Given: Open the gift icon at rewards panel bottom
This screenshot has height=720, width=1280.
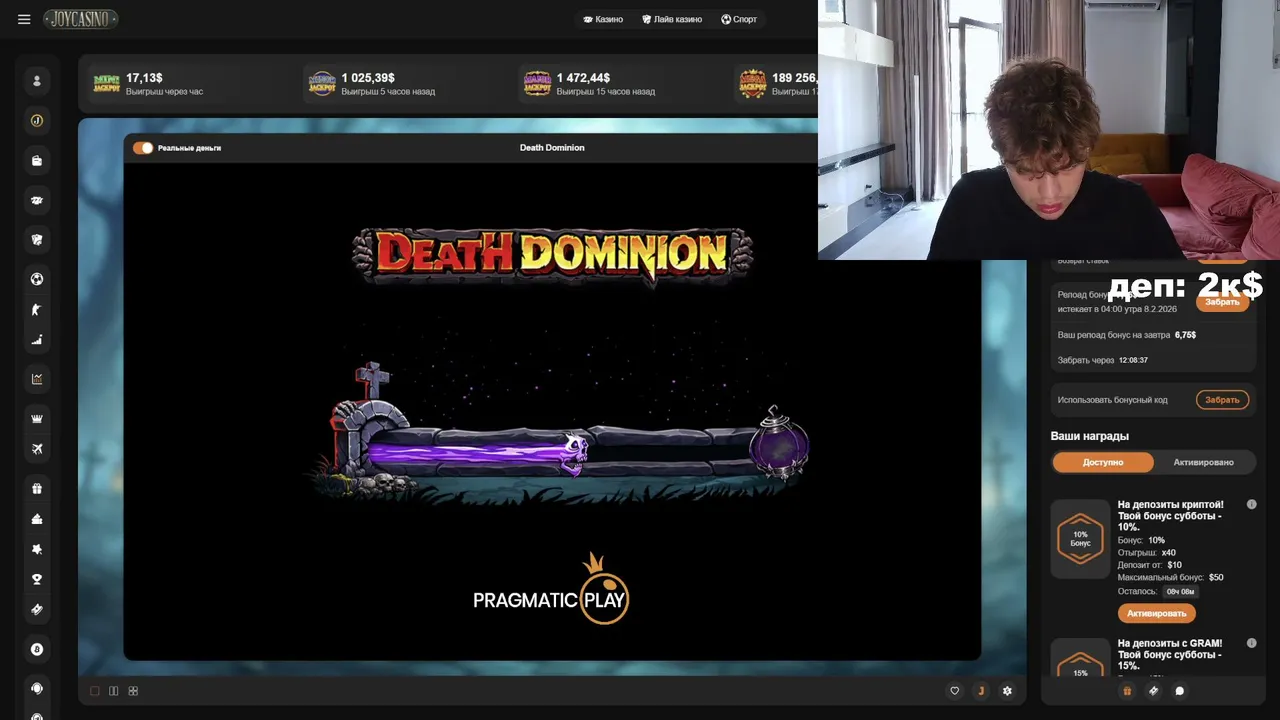Looking at the screenshot, I should point(1127,690).
